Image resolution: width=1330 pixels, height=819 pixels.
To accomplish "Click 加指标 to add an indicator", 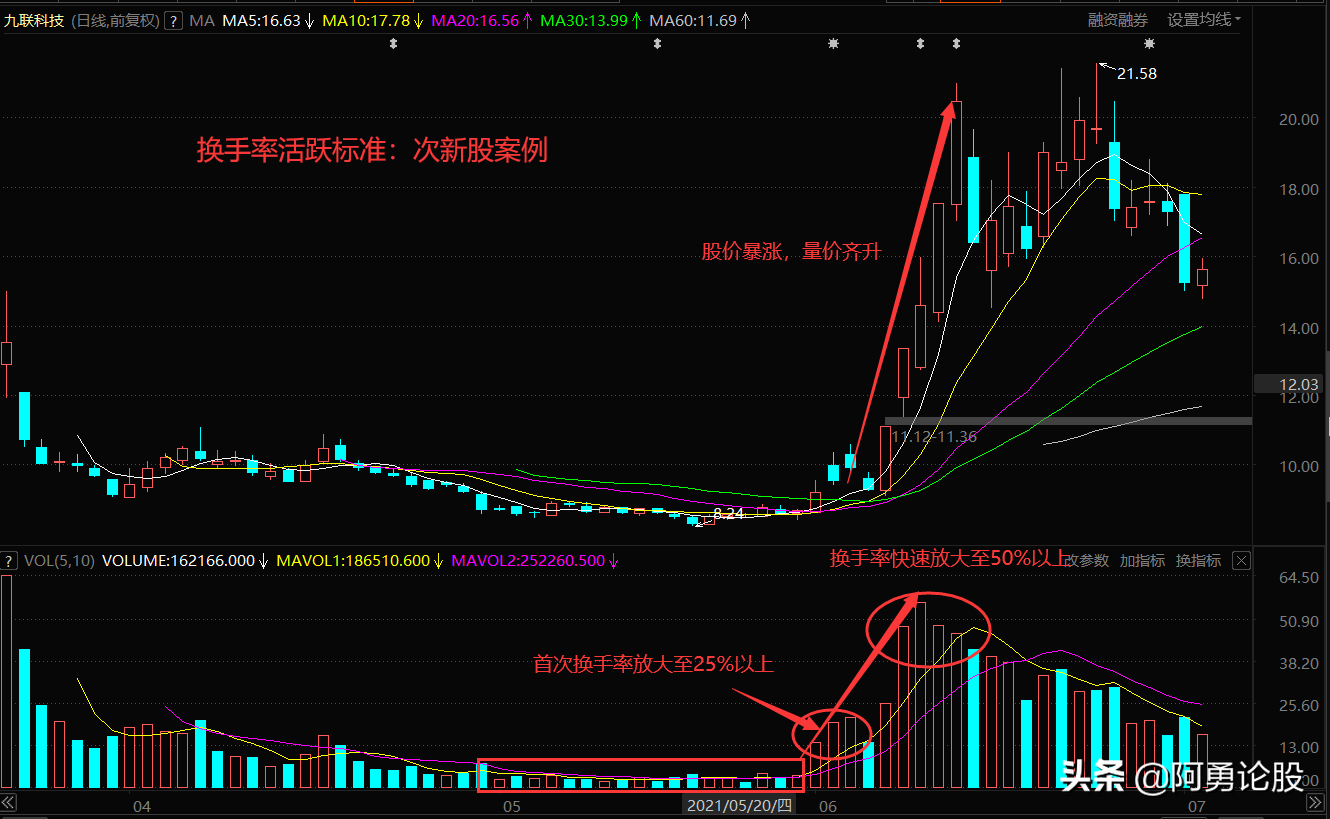I will click(1142, 561).
